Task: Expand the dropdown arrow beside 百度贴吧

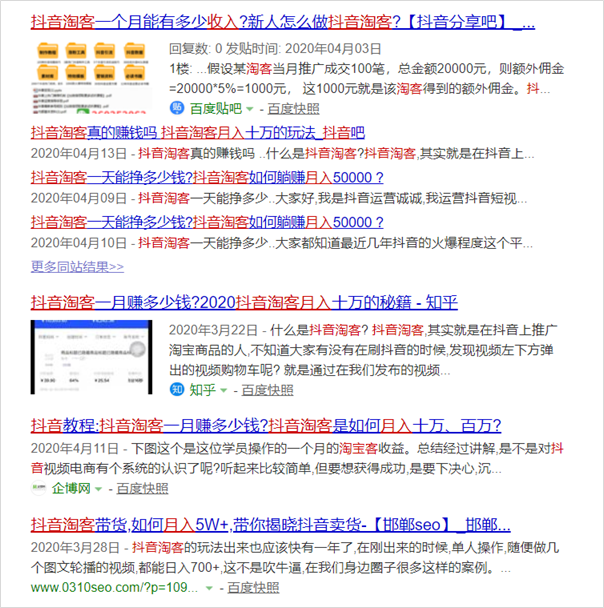Action: coord(250,109)
